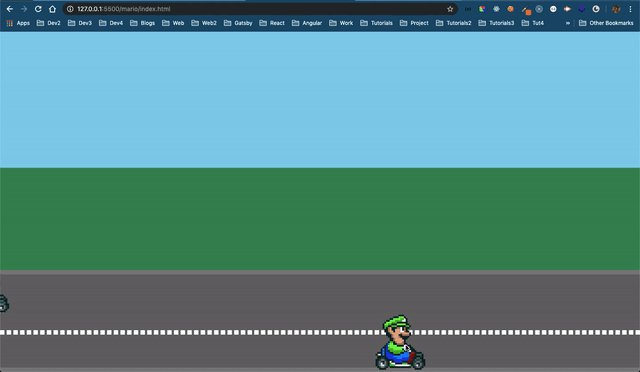Open the Tutorials3 bookmark folder
This screenshot has width=640, height=372.
[x=496, y=23]
